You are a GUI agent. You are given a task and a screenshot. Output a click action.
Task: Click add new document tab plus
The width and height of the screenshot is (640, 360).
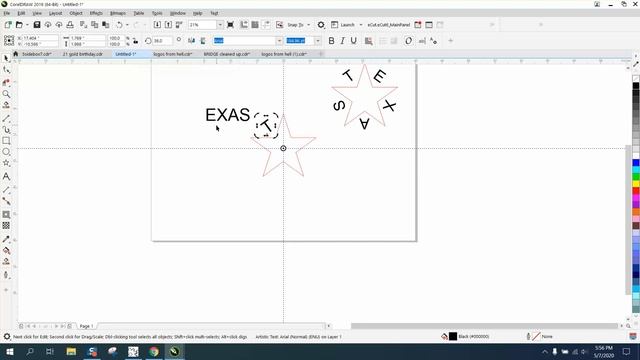321,54
